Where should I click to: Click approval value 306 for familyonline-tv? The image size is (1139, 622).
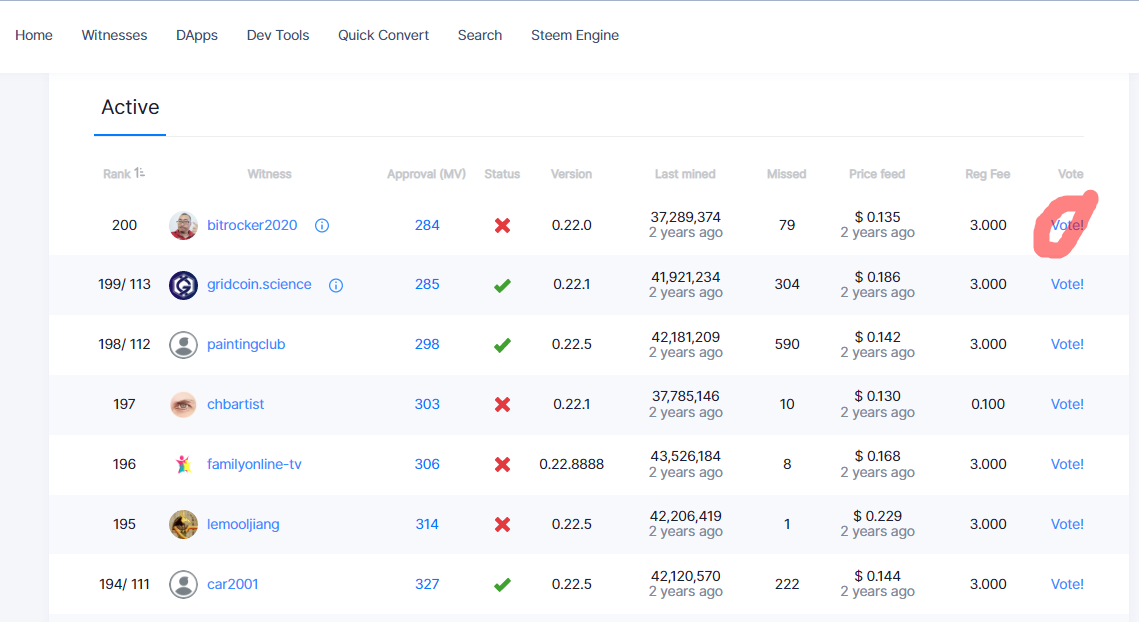[x=426, y=464]
